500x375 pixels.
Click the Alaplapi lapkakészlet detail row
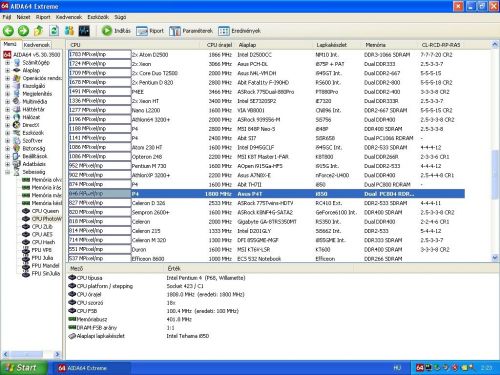click(x=139, y=336)
